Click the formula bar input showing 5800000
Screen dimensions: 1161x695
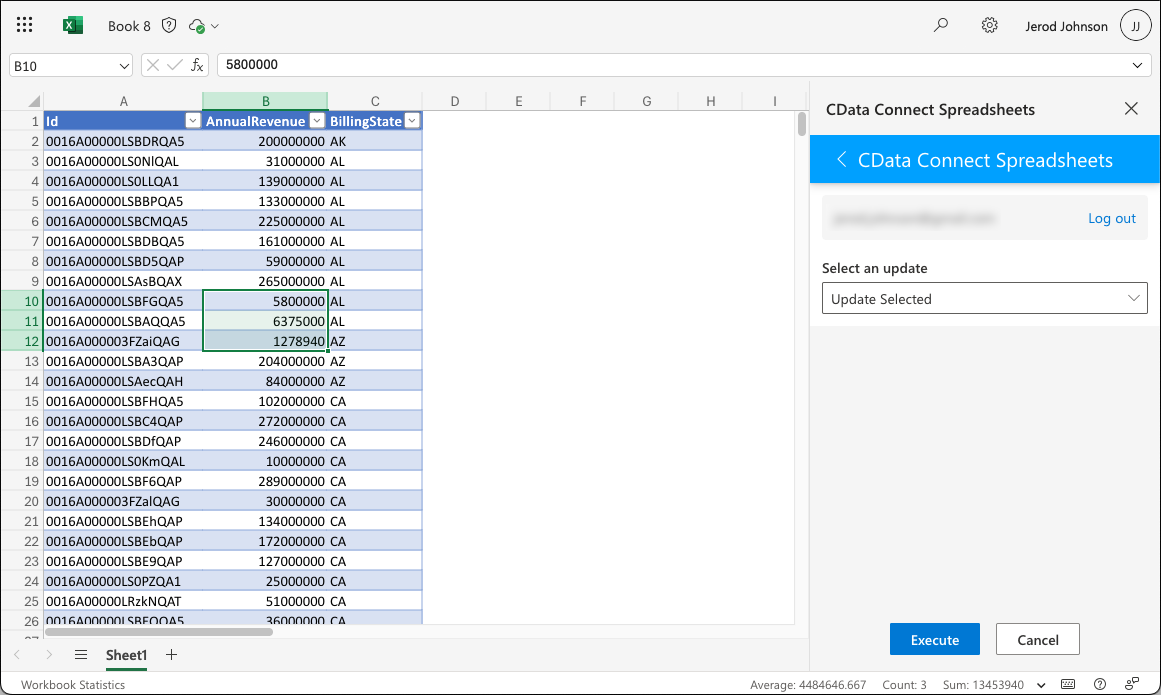point(670,65)
